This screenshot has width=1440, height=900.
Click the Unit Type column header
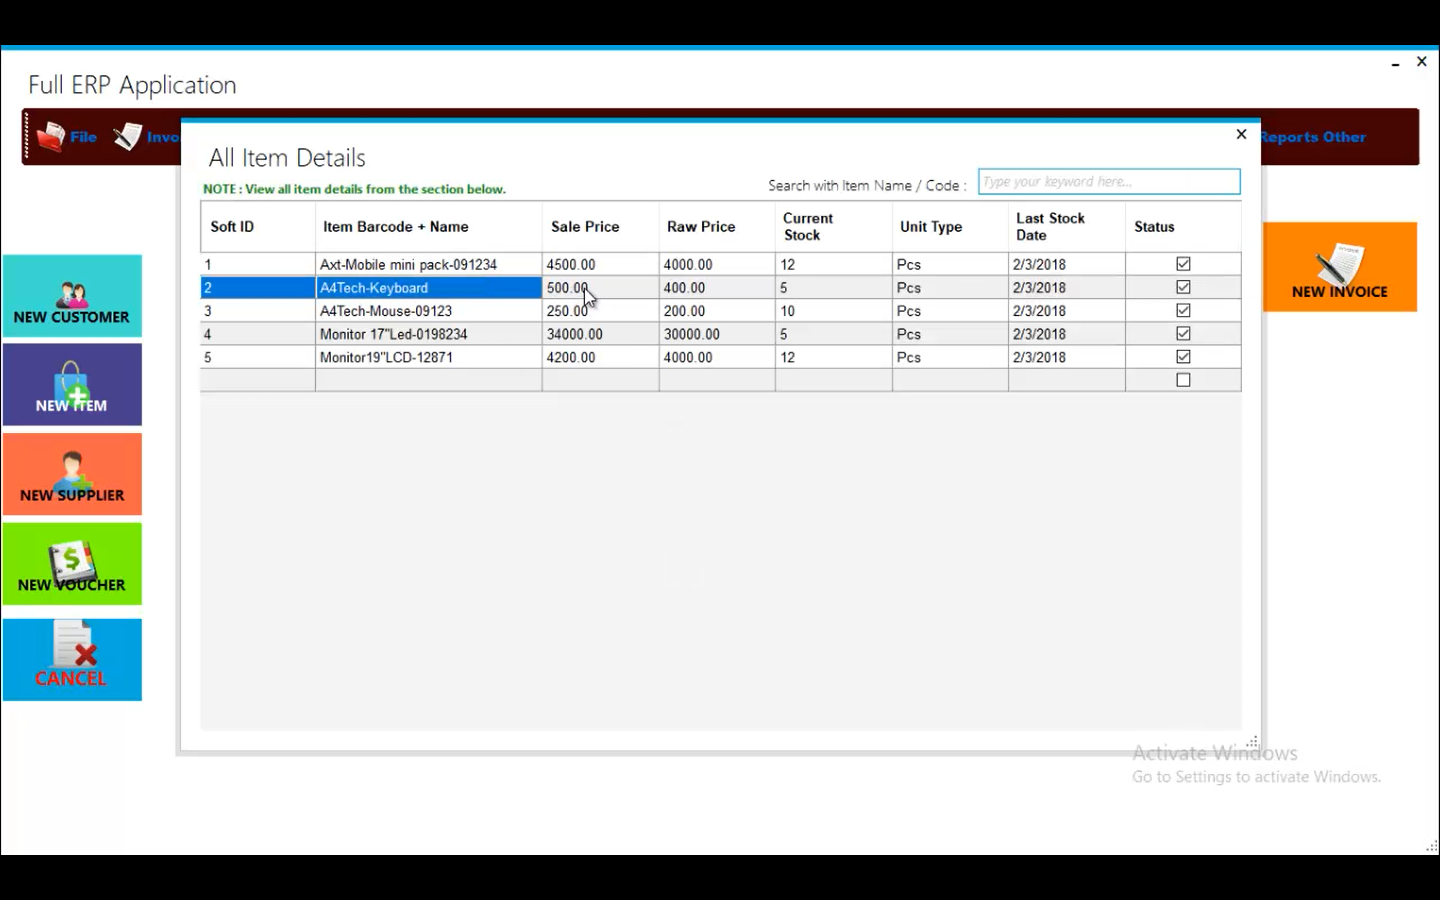931,227
